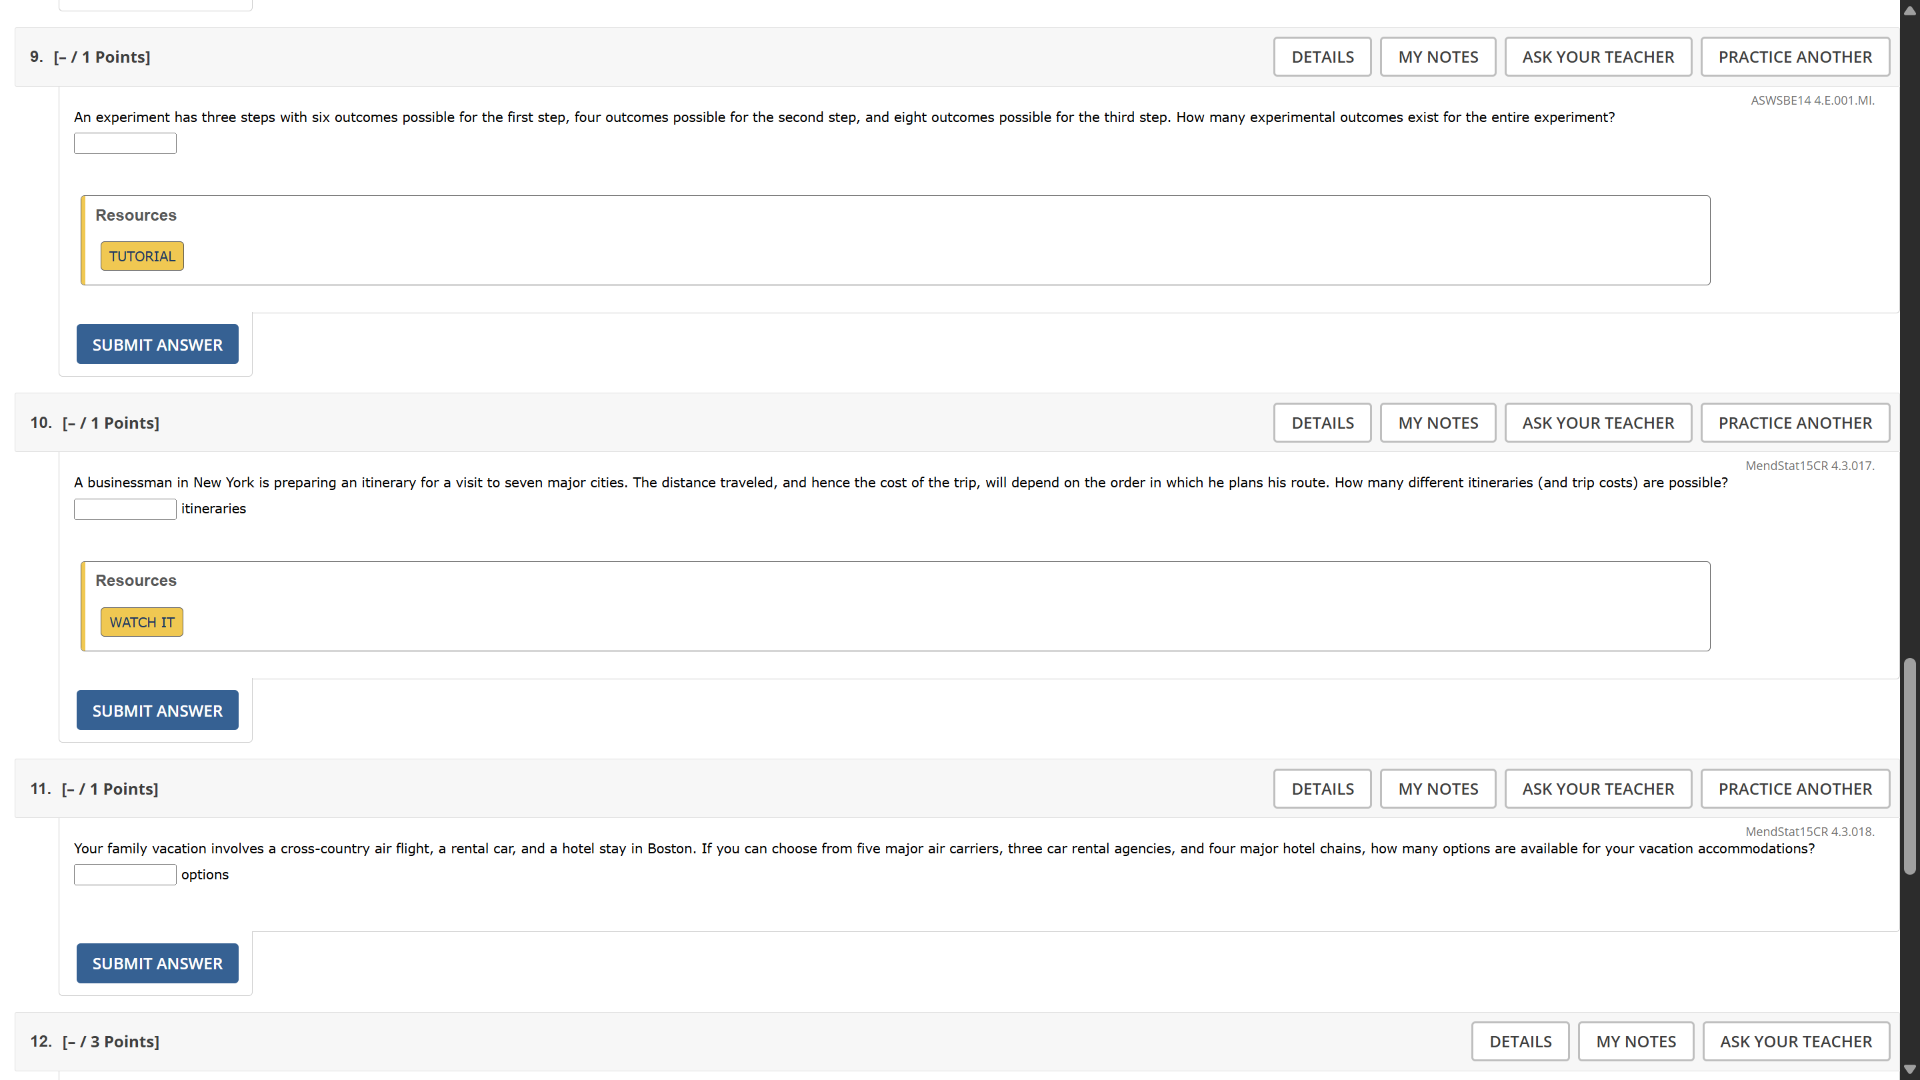Click the itineraries answer field
The image size is (1920, 1080).
pyautogui.click(x=125, y=510)
